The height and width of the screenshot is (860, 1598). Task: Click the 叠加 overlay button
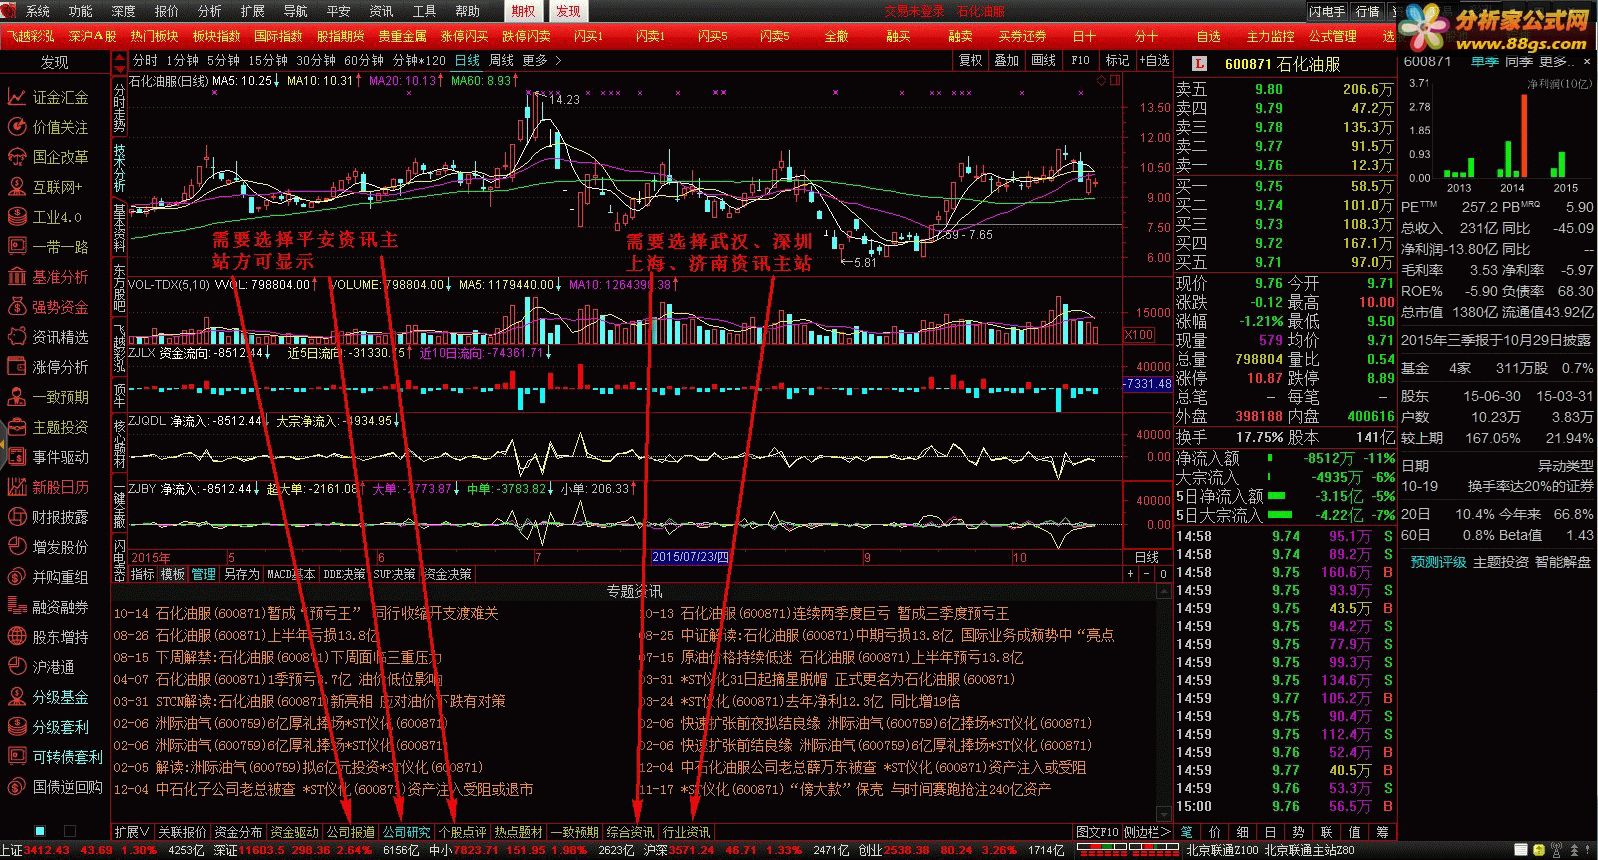click(x=1006, y=61)
